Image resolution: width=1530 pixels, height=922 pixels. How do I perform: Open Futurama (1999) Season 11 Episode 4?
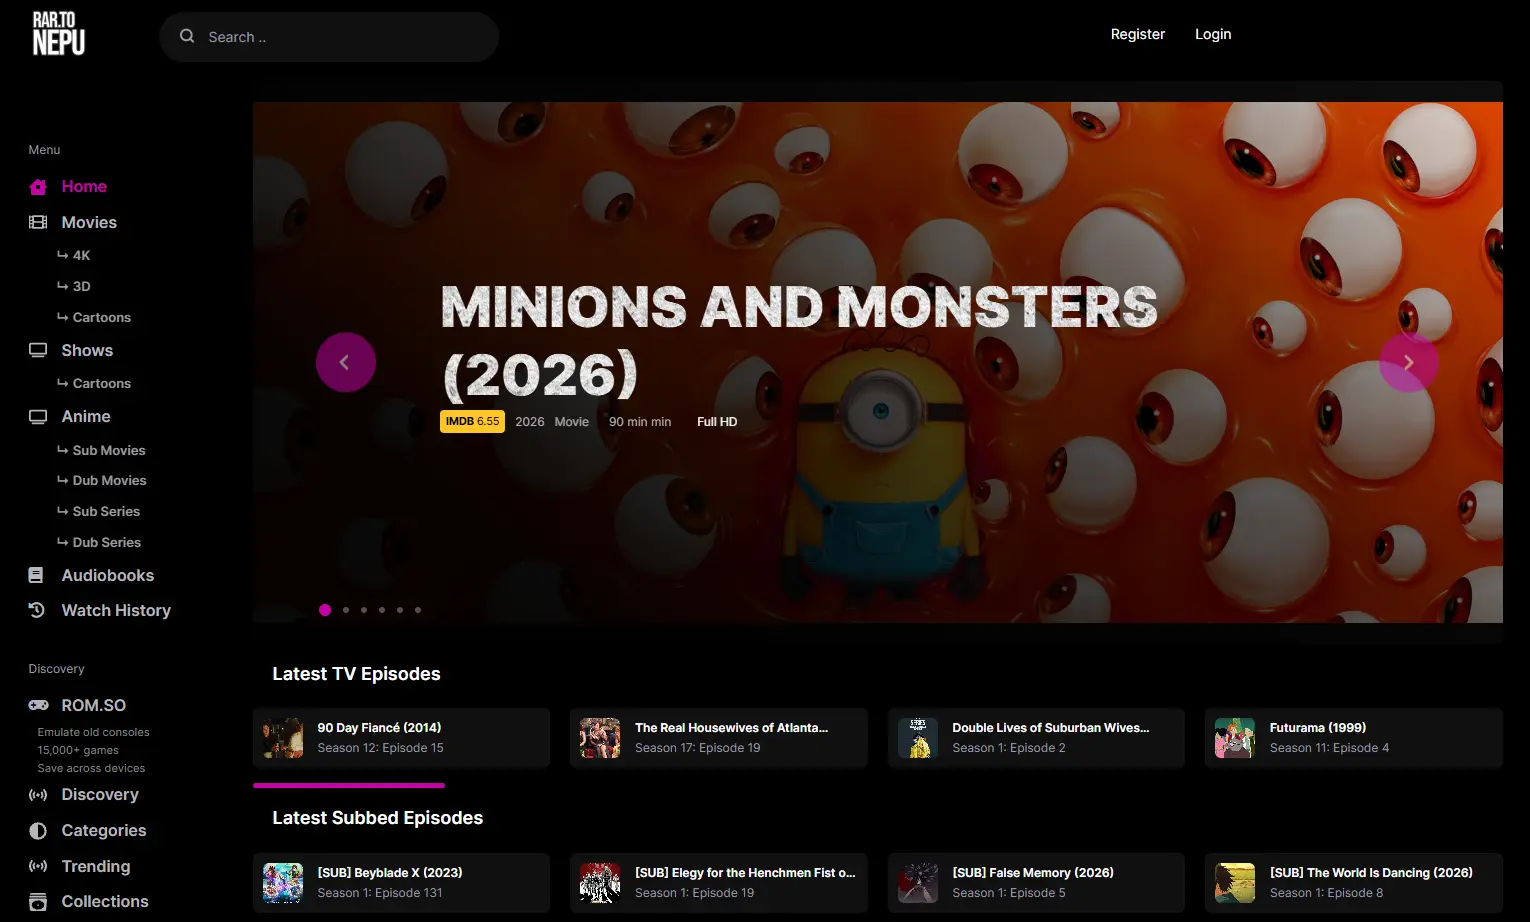[1354, 738]
